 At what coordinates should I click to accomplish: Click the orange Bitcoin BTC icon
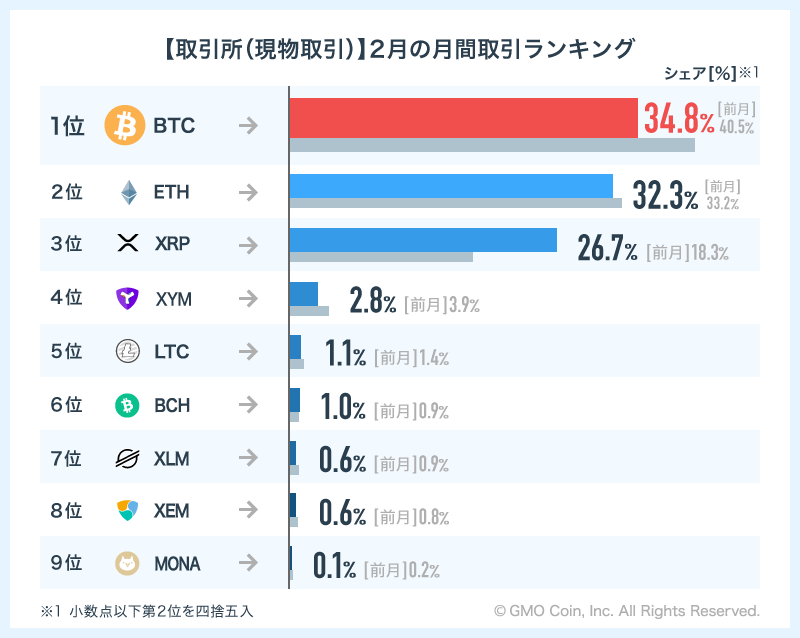point(125,126)
